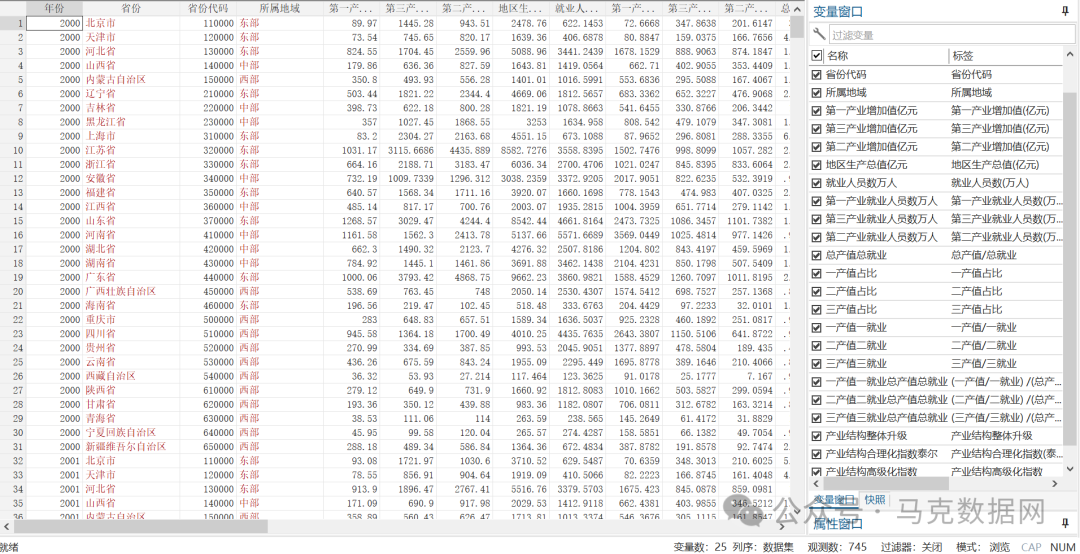
Task: Toggle the 一产值占比 variable checkbox
Action: pos(817,273)
